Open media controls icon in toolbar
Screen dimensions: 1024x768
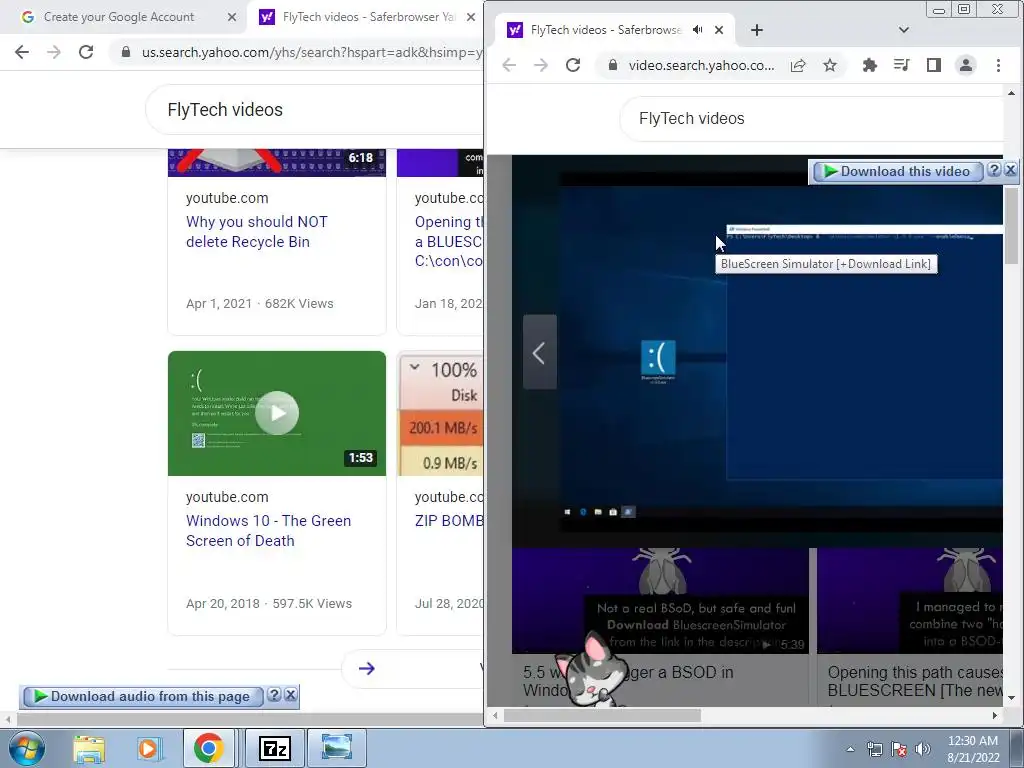point(901,65)
